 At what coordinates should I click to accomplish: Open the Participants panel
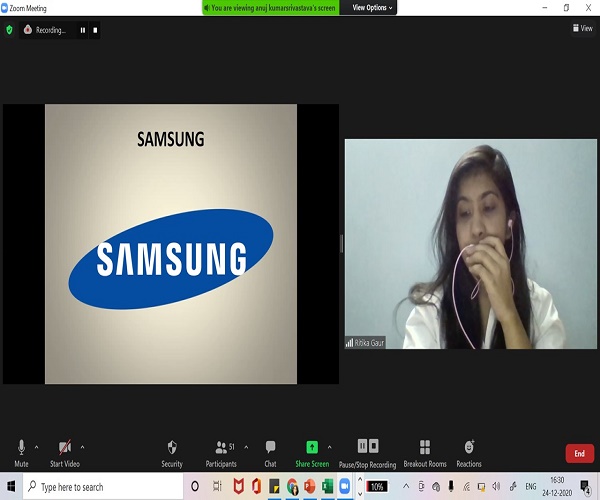point(221,453)
